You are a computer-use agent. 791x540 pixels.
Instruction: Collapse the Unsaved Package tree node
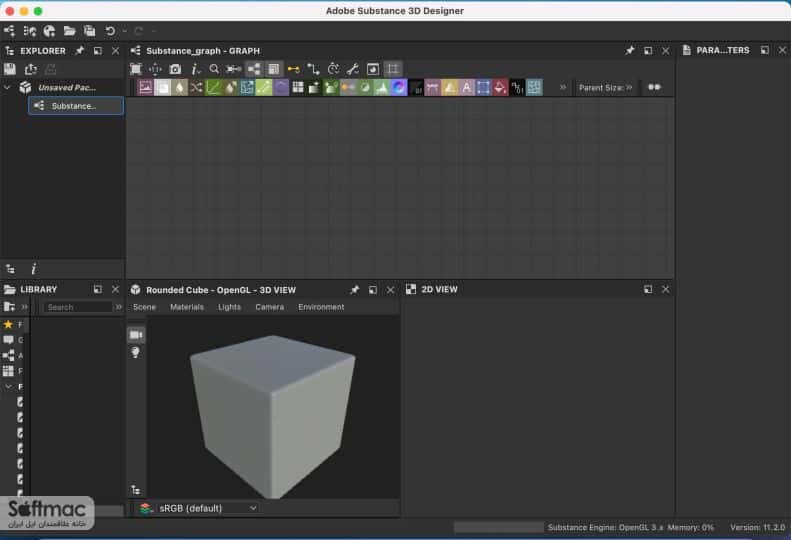(x=7, y=87)
